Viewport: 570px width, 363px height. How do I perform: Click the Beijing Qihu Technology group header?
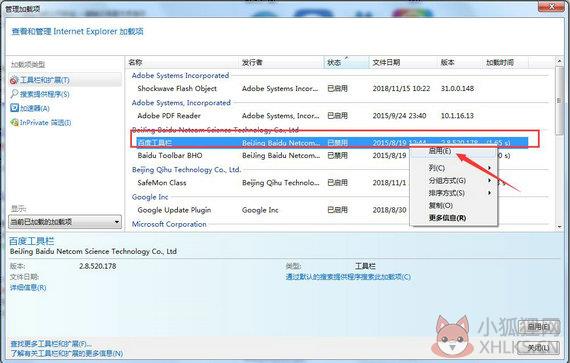pyautogui.click(x=186, y=170)
